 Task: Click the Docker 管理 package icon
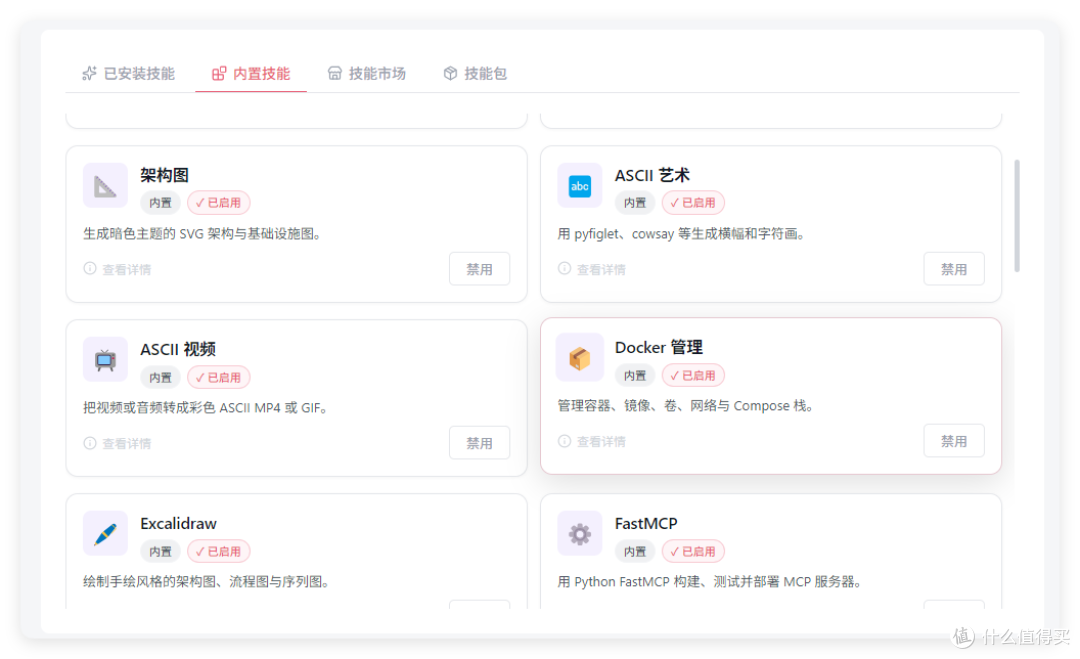(x=579, y=357)
